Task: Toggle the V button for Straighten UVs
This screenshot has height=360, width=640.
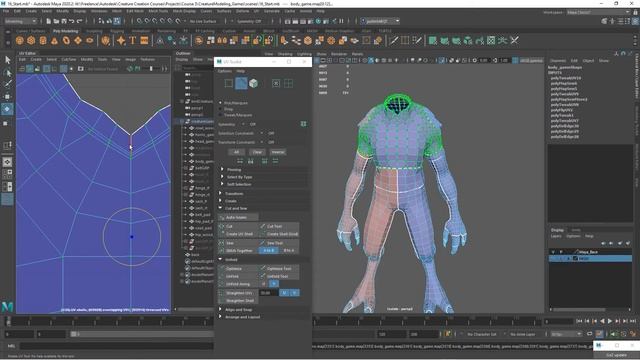Action: pos(295,293)
